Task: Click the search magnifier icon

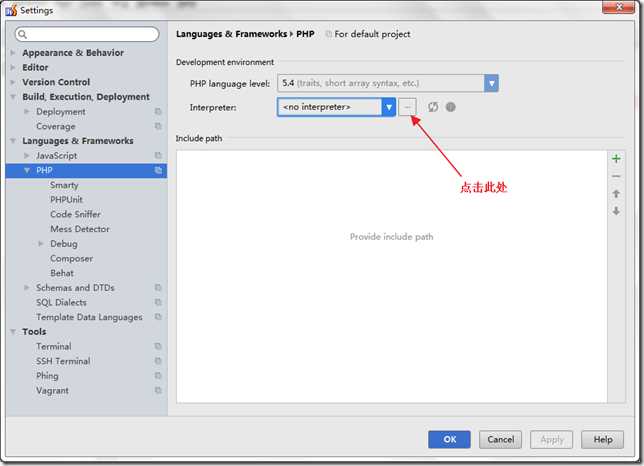Action: tap(23, 34)
